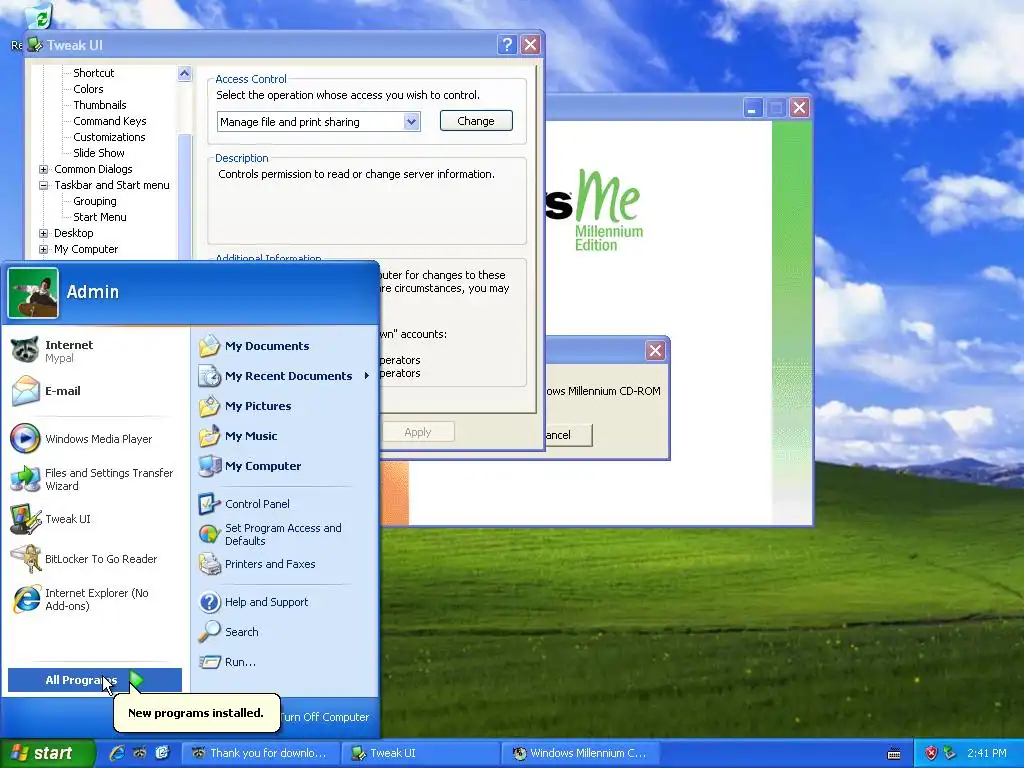Viewport: 1024px width, 768px height.
Task: Launch Internet Explorer from Quick Launch bar
Action: click(117, 754)
